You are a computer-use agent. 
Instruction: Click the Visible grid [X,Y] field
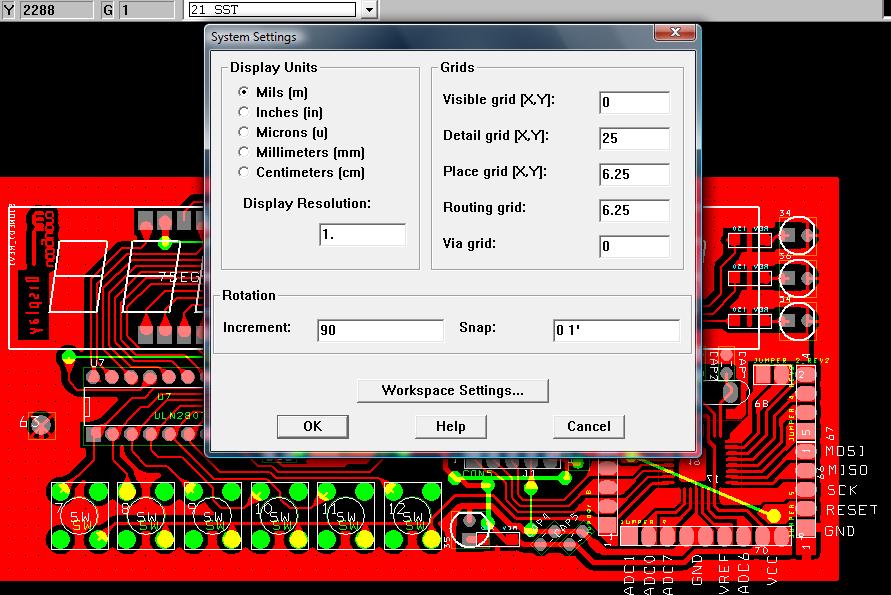(634, 102)
